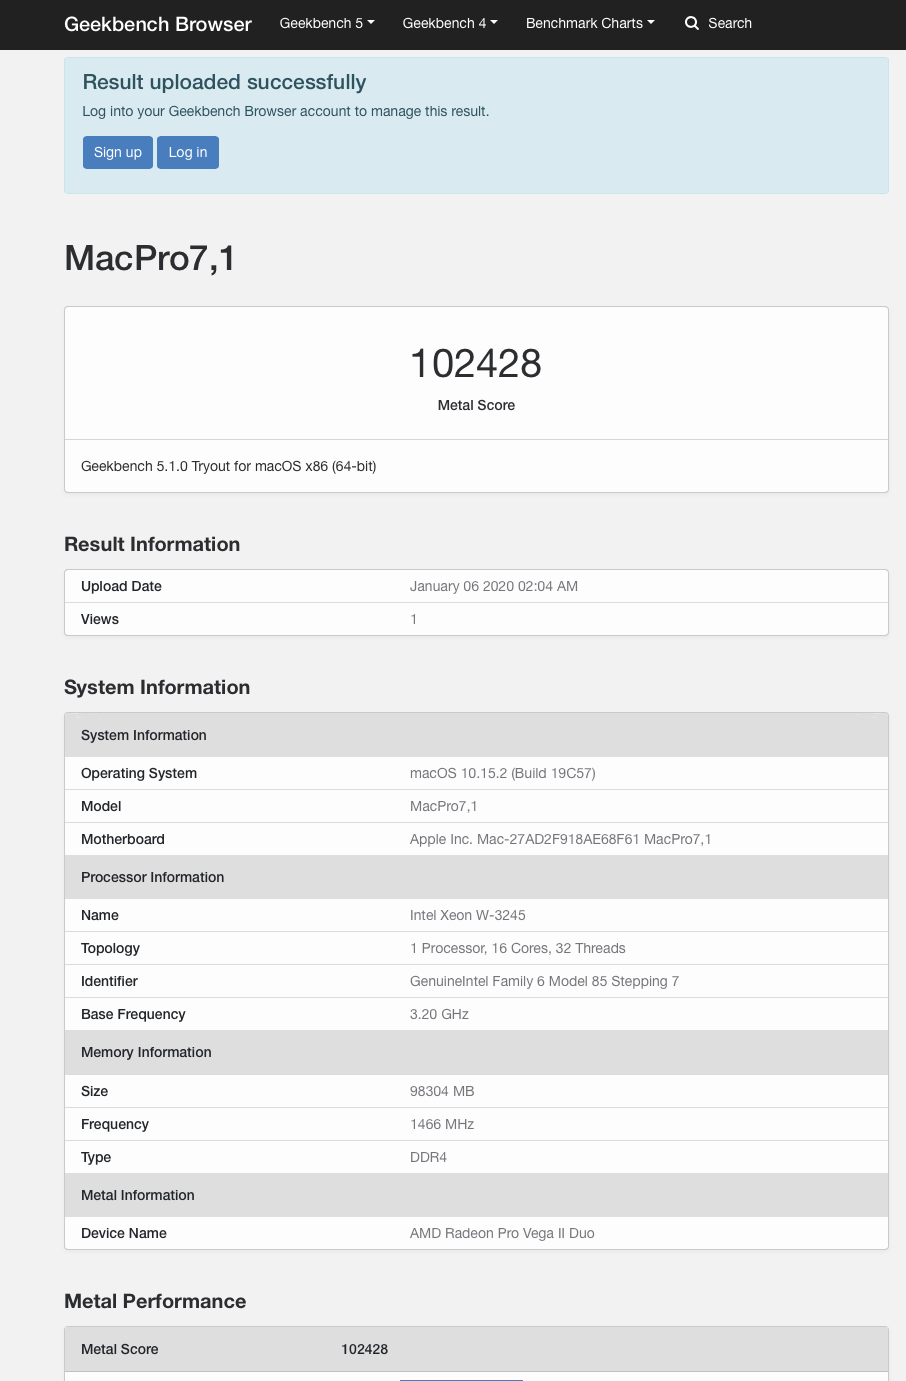This screenshot has width=906, height=1381.
Task: Click the Log in button
Action: pos(188,152)
